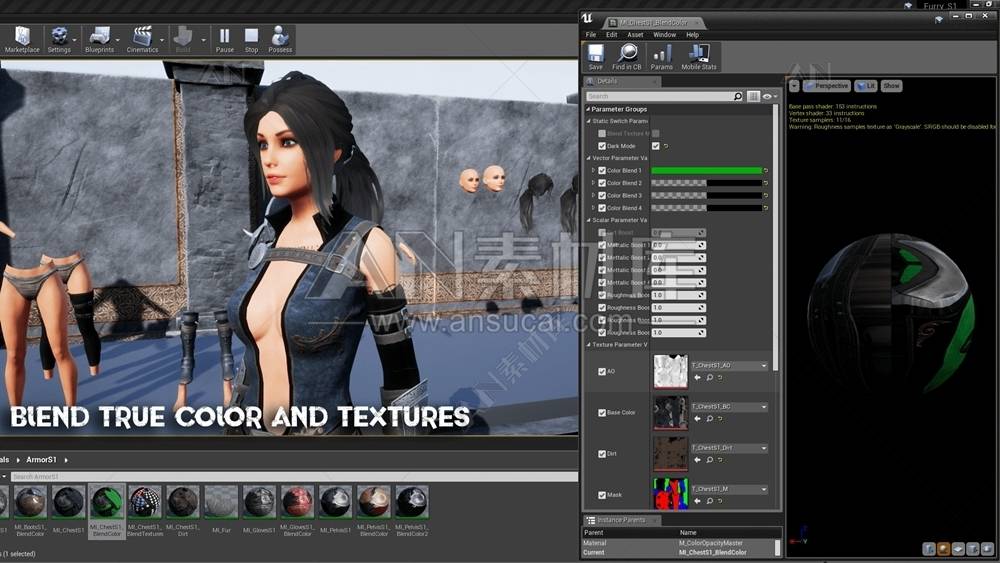Open the viewport options arrow dropdown
Viewport: 1000px width, 563px height.
point(794,85)
